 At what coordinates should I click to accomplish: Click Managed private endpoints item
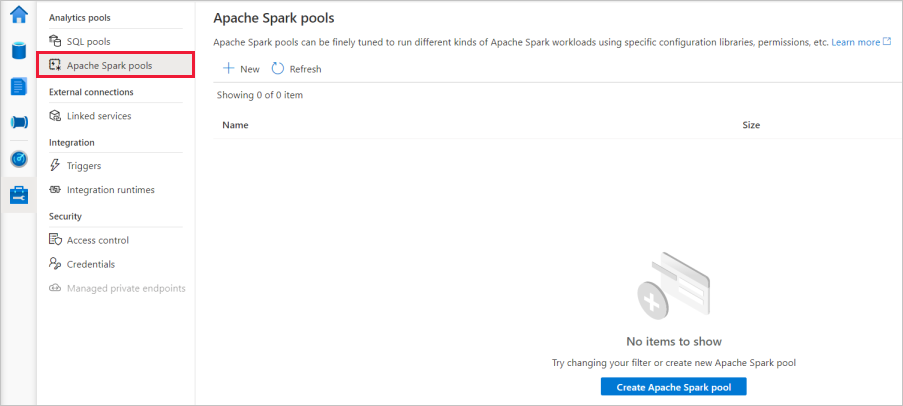tap(125, 288)
